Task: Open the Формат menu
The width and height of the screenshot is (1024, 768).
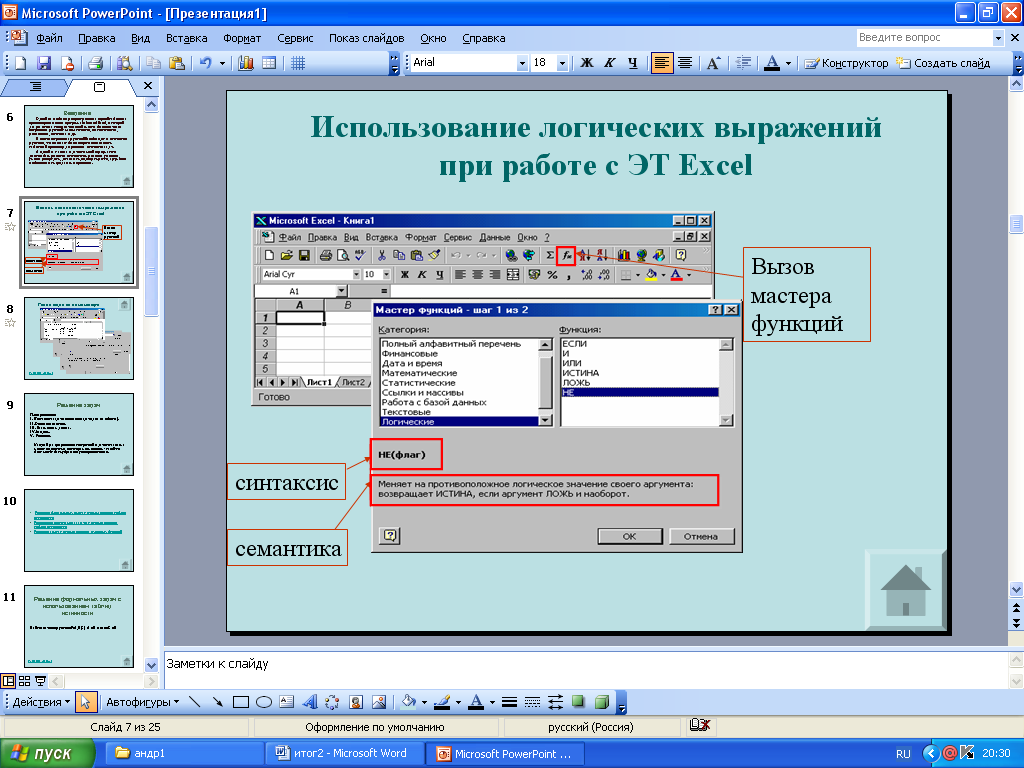Action: [242, 38]
